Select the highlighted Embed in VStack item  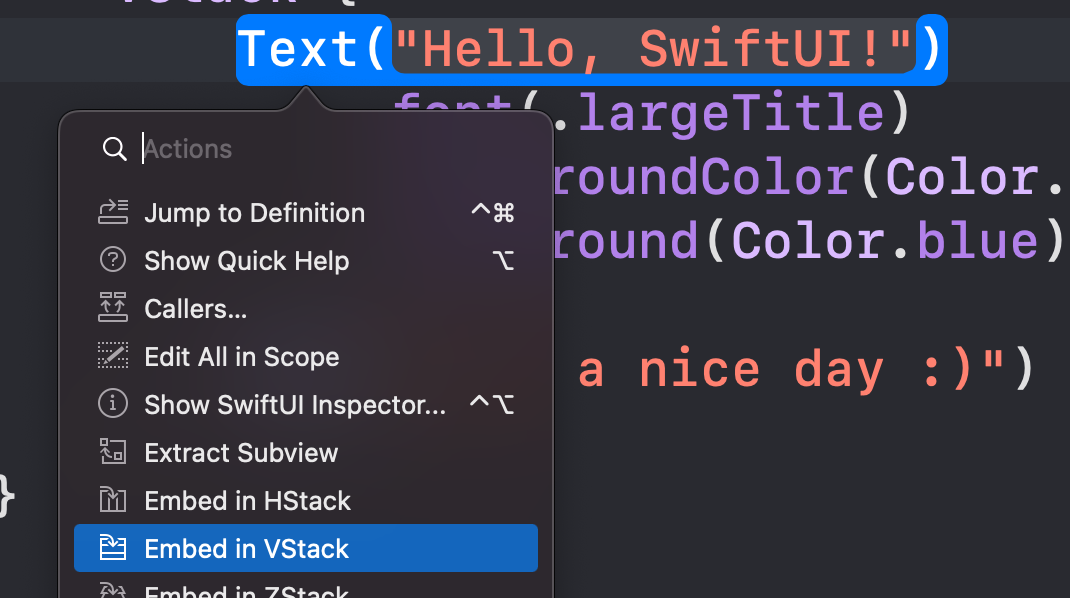tap(306, 548)
